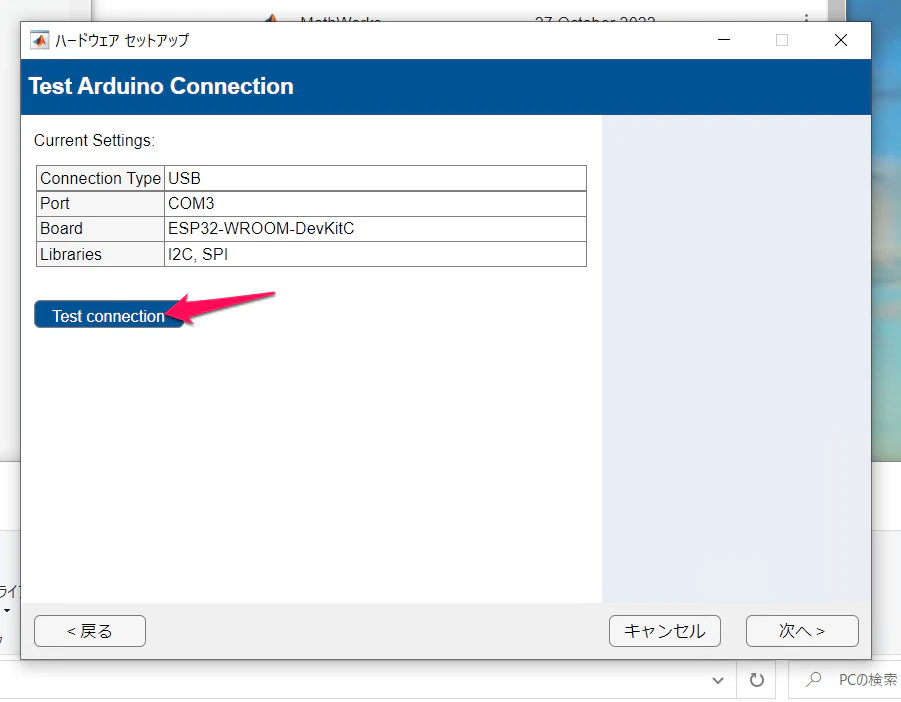Click the Board label cell
The width and height of the screenshot is (901, 702).
(101, 229)
